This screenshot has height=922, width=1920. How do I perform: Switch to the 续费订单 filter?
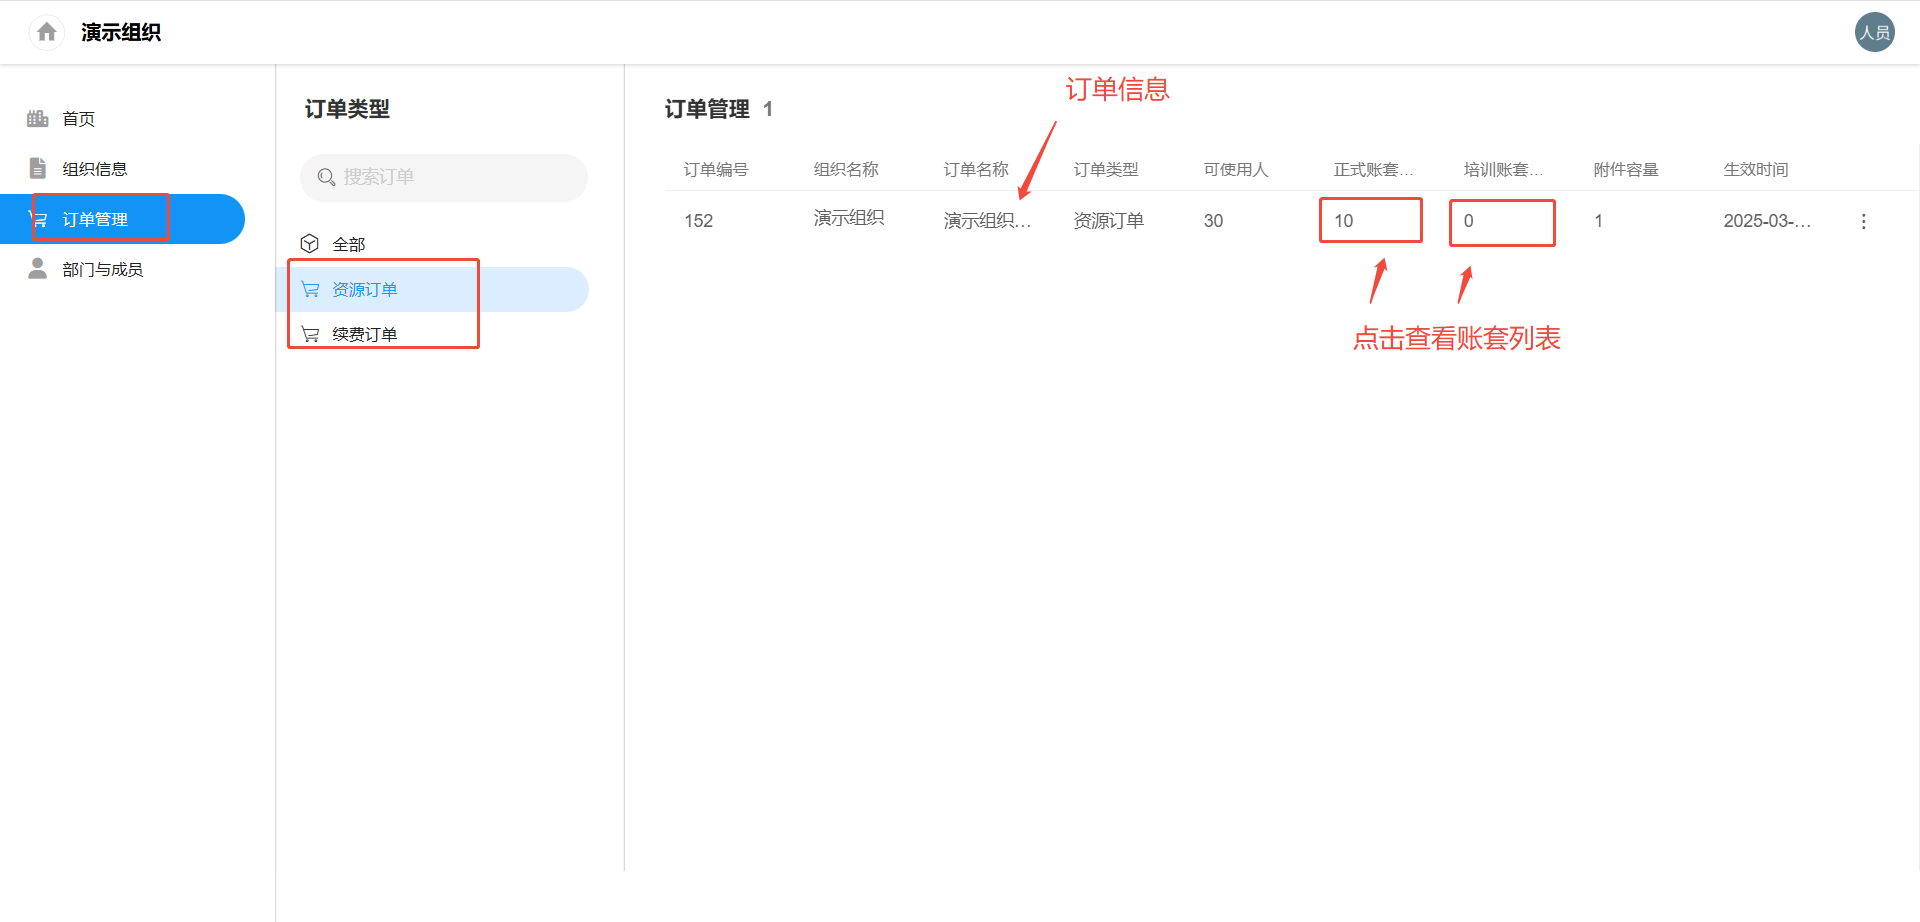366,333
